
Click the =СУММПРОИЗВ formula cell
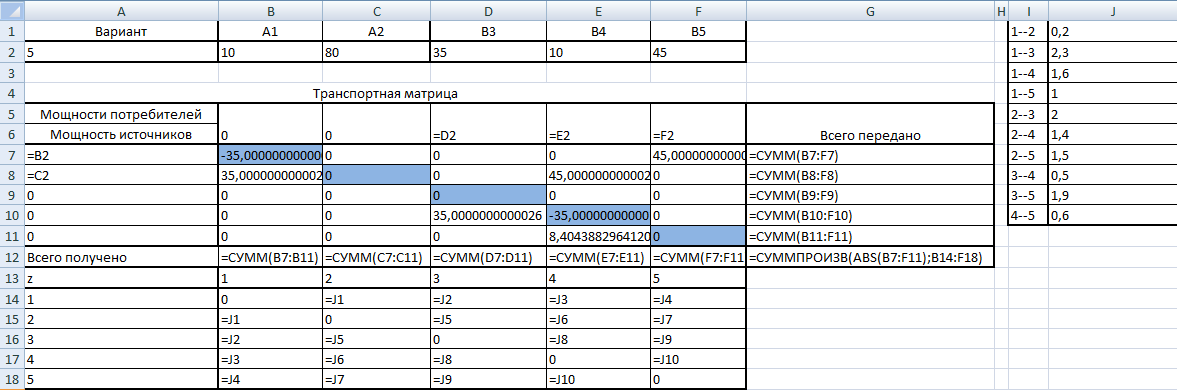[869, 257]
